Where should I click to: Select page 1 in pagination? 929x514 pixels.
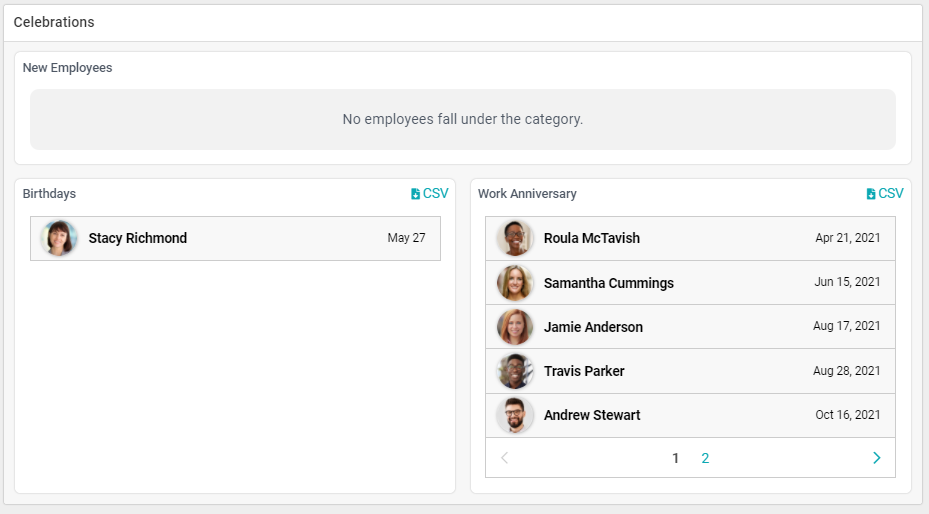[676, 458]
